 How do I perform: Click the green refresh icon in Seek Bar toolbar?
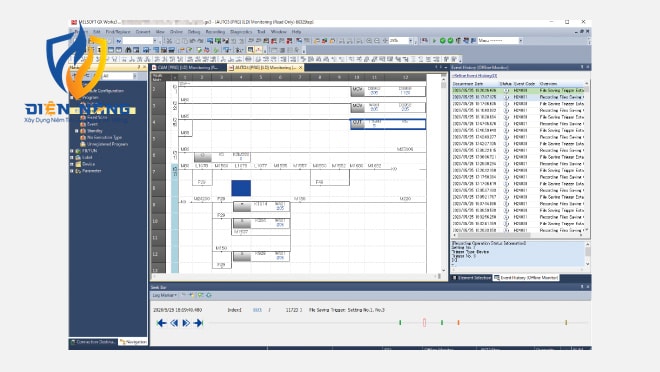coord(209,295)
